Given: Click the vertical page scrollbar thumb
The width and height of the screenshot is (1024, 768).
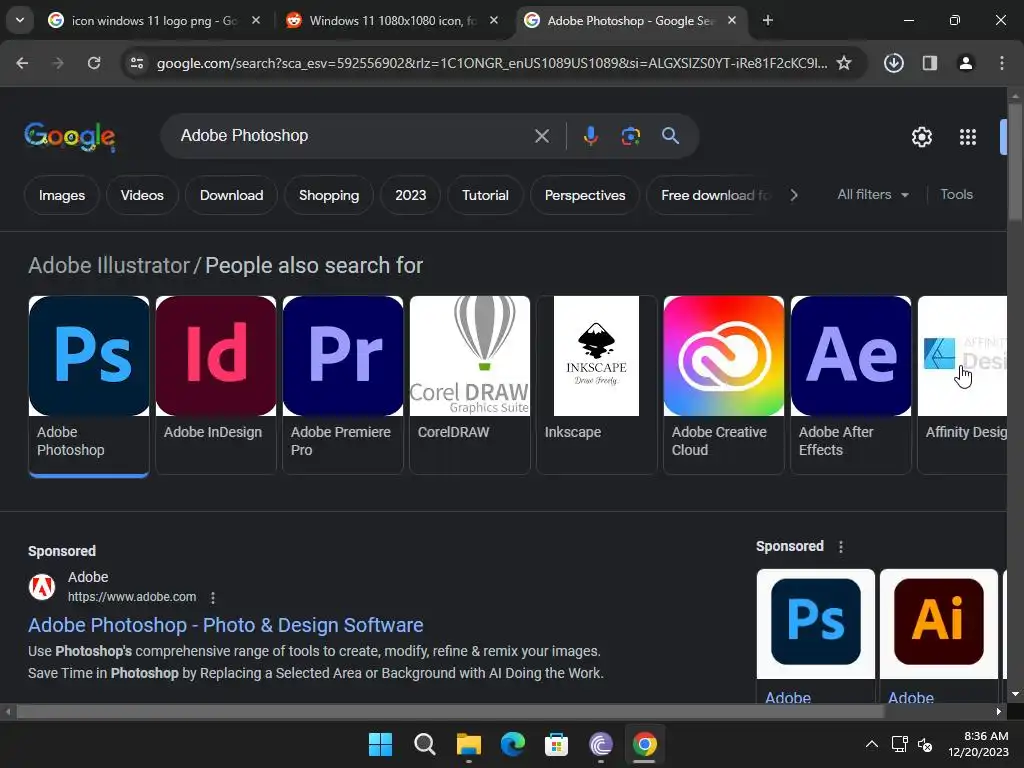Looking at the screenshot, I should (1015, 161).
